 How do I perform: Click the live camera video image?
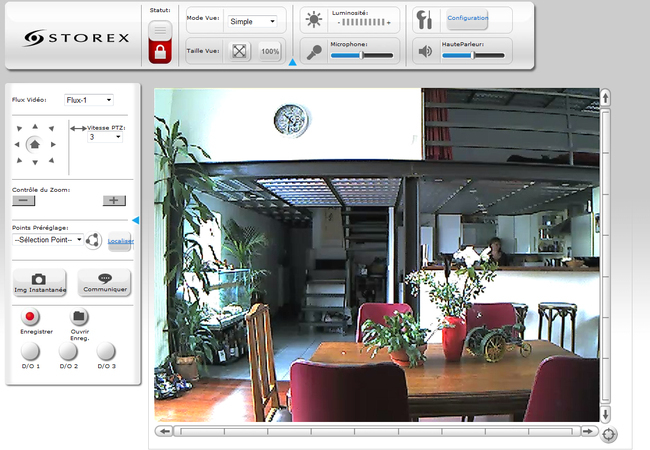pyautogui.click(x=377, y=255)
